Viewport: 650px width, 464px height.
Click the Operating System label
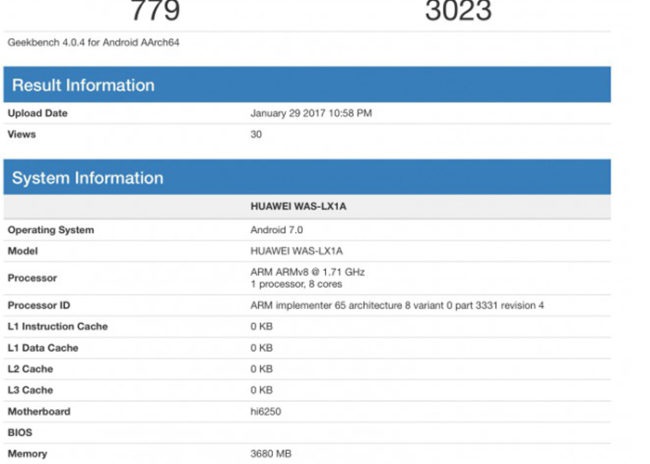[51, 230]
